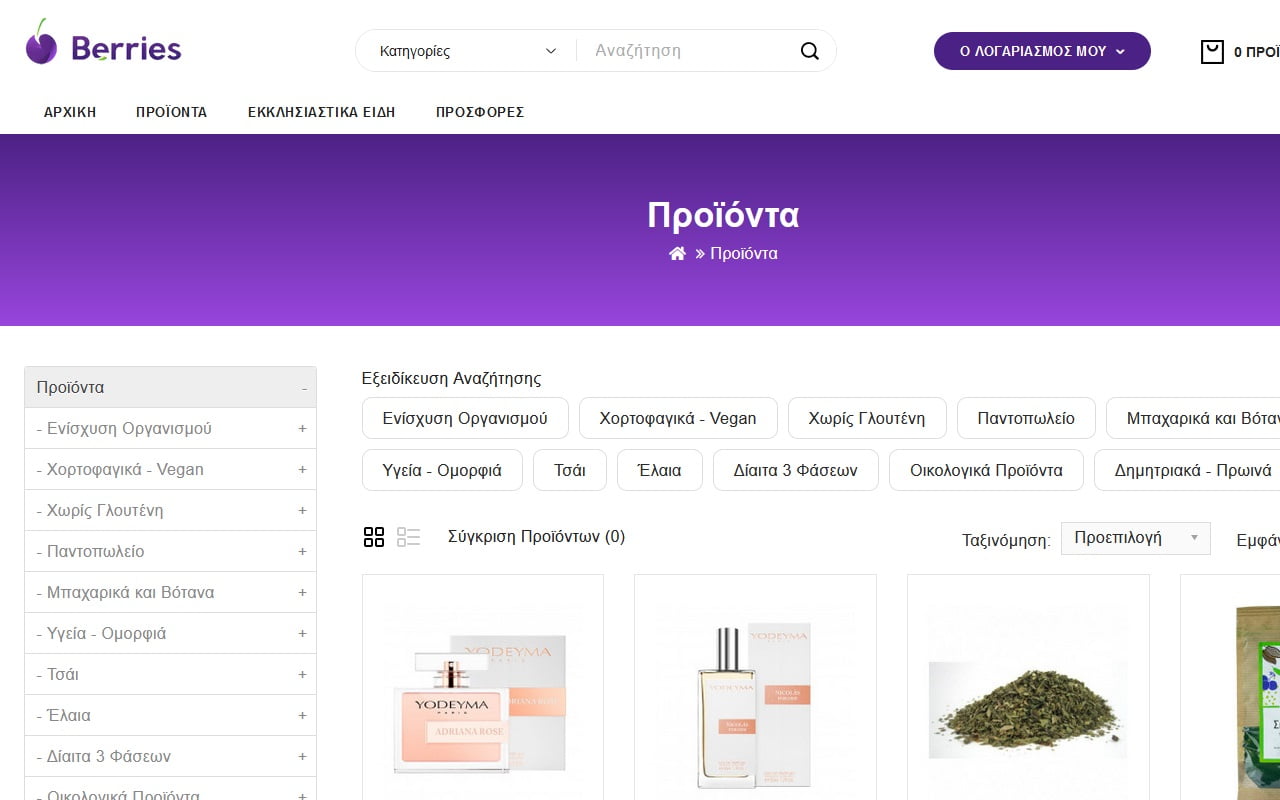
Task: Click Σύγκριση Προϊόντων link
Action: pos(536,536)
